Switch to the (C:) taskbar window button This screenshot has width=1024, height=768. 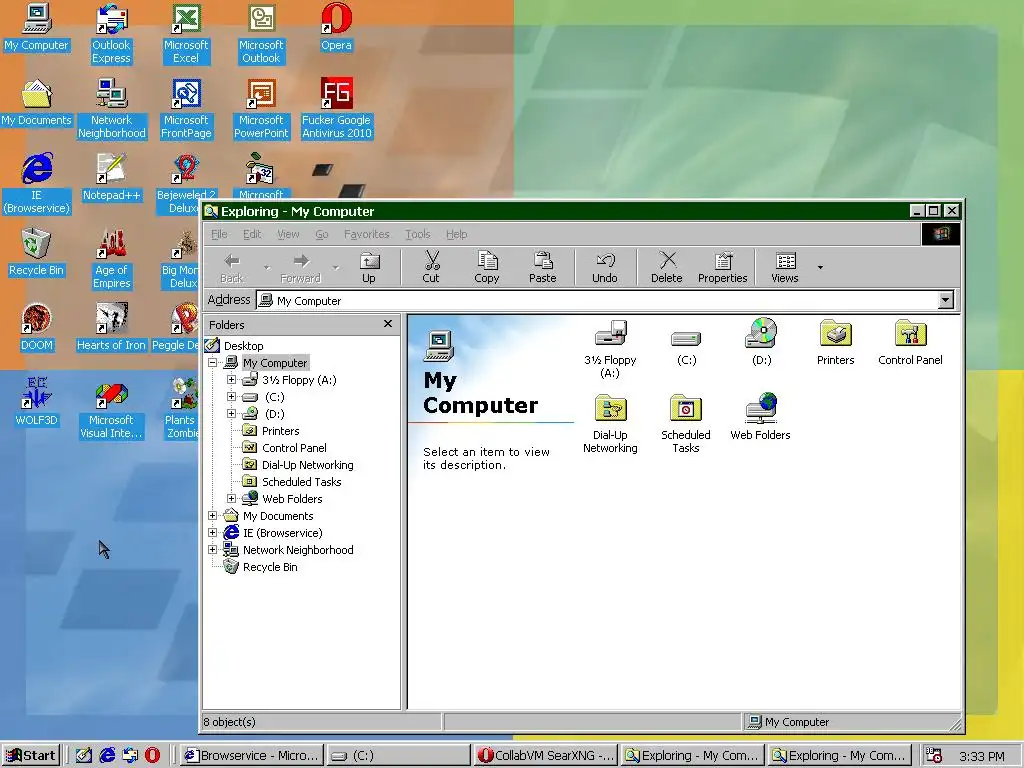(x=398, y=755)
